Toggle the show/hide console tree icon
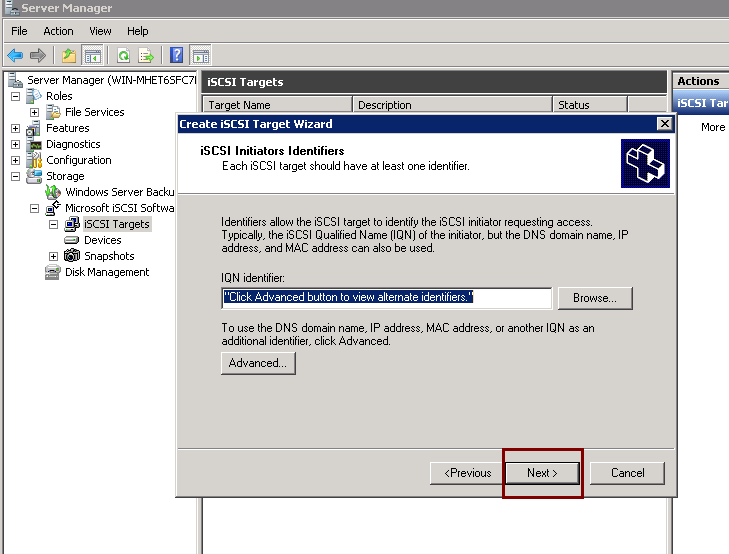Screen dimensions: 729x554 click(x=92, y=56)
